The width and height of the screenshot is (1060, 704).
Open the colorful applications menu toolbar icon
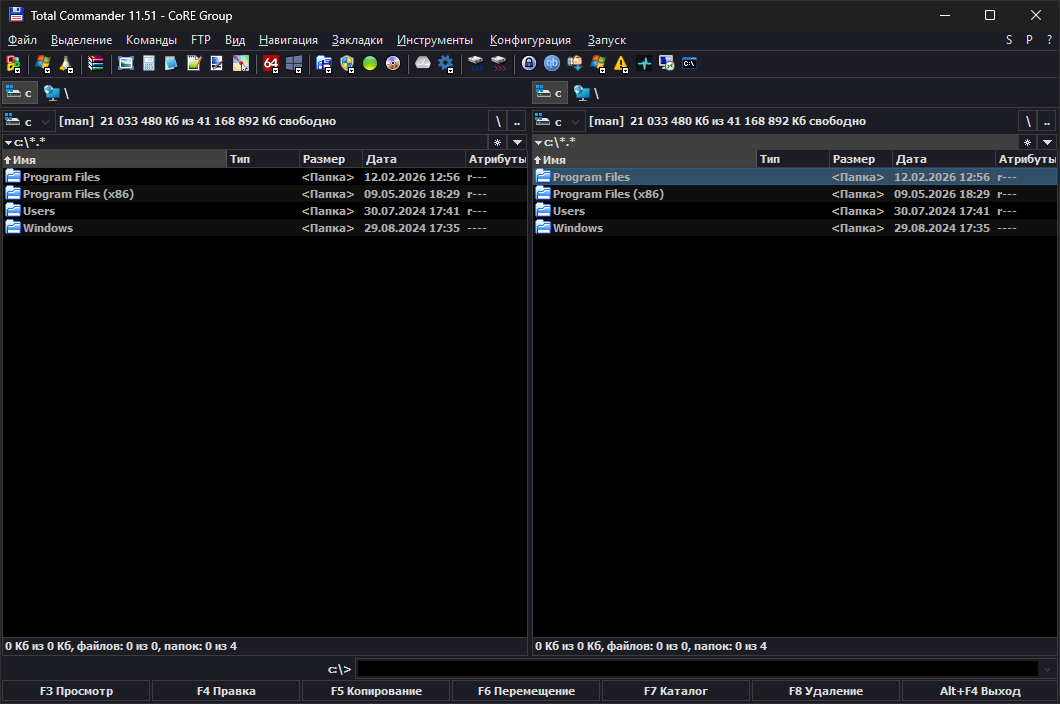[14, 64]
